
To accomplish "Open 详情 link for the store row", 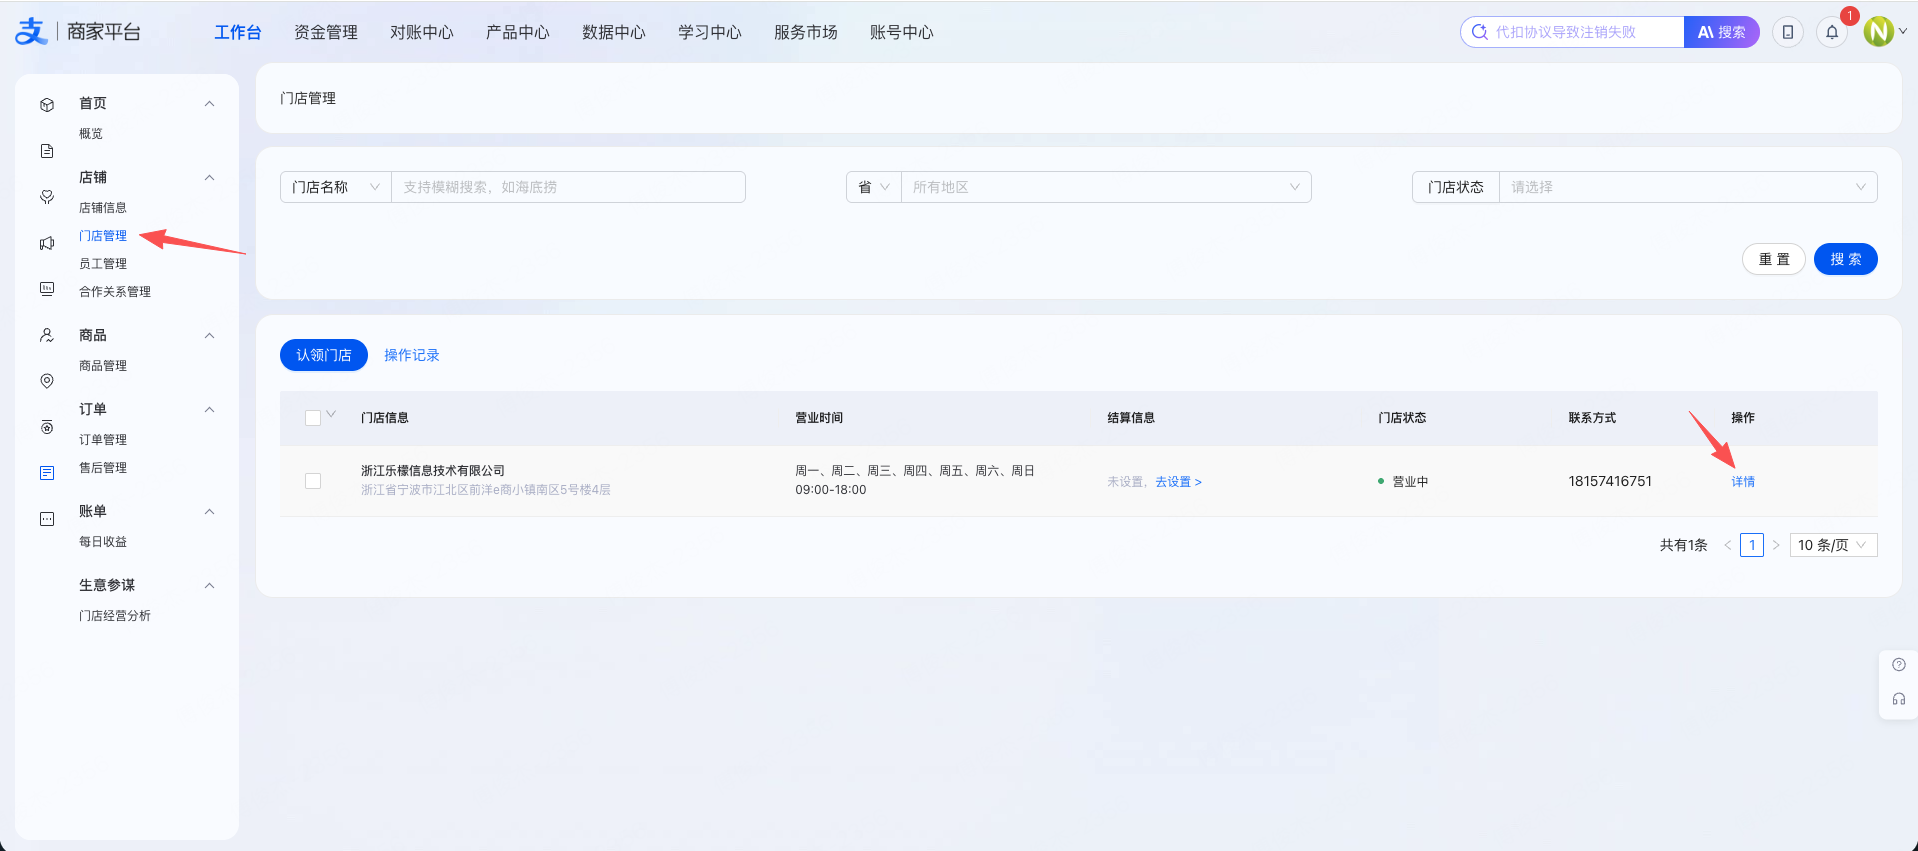I will (x=1743, y=482).
